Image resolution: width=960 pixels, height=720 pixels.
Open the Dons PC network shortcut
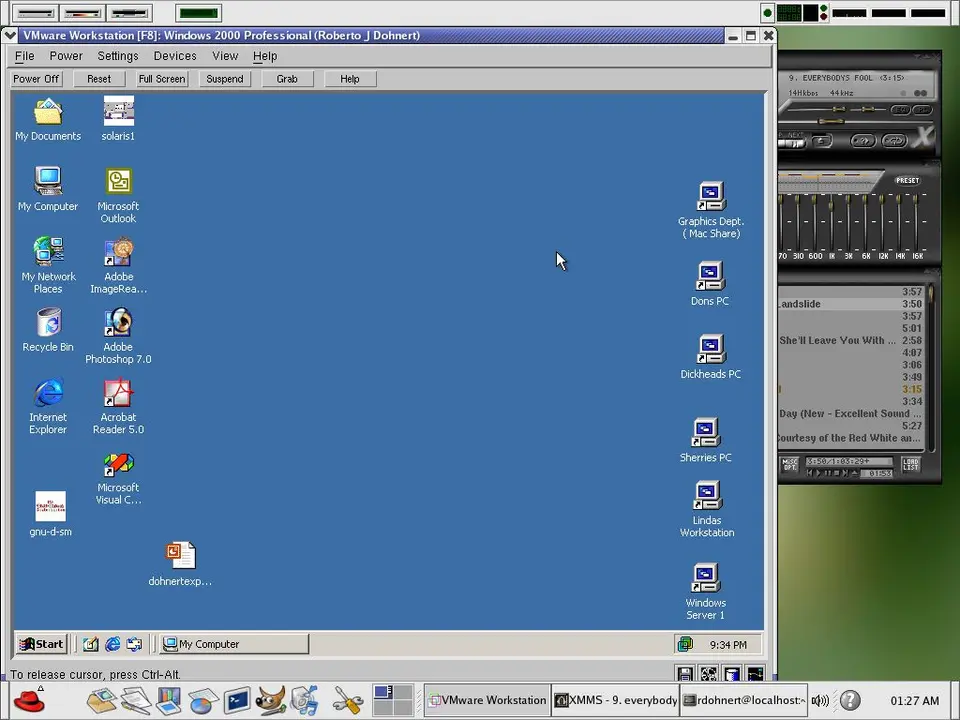(710, 276)
